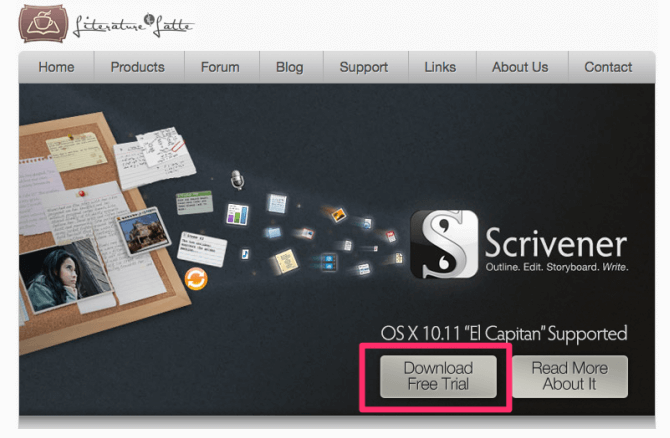Click the blue film strip icon
This screenshot has height=438, width=670.
click(x=329, y=262)
